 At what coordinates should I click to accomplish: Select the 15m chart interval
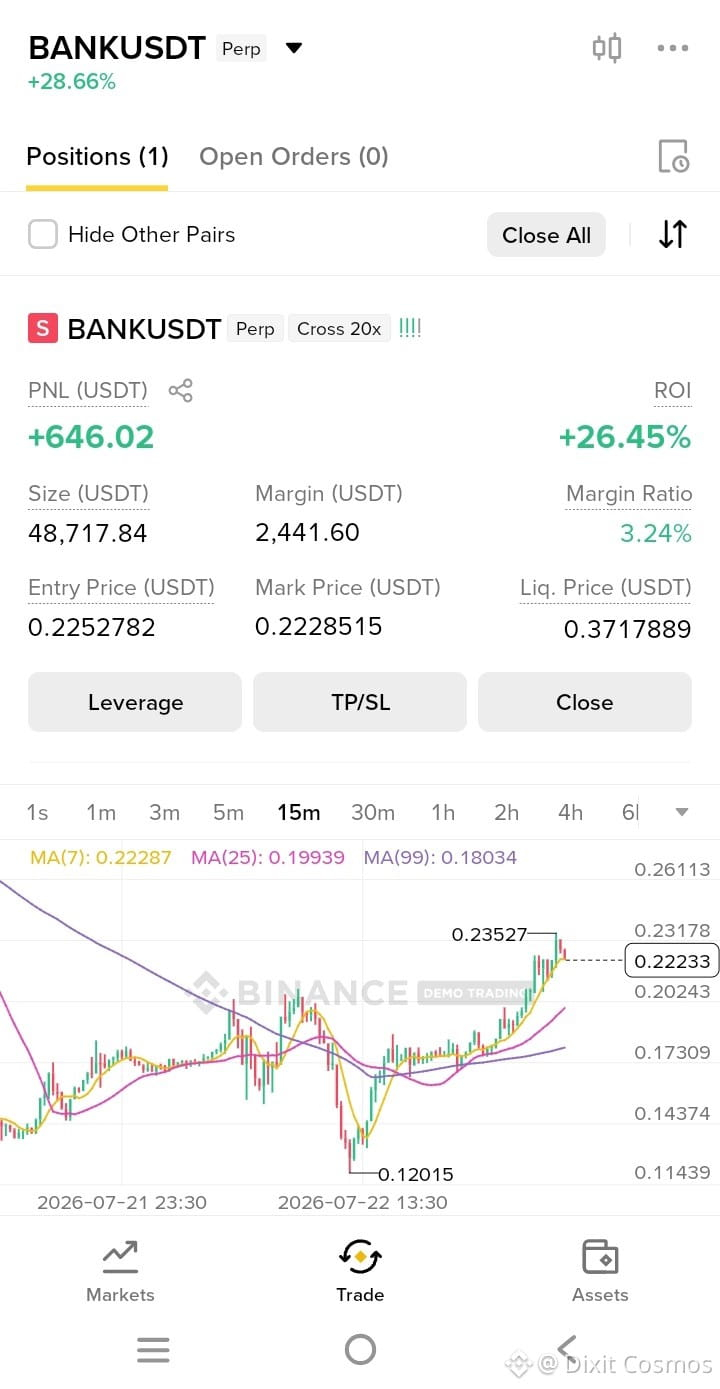click(x=299, y=812)
